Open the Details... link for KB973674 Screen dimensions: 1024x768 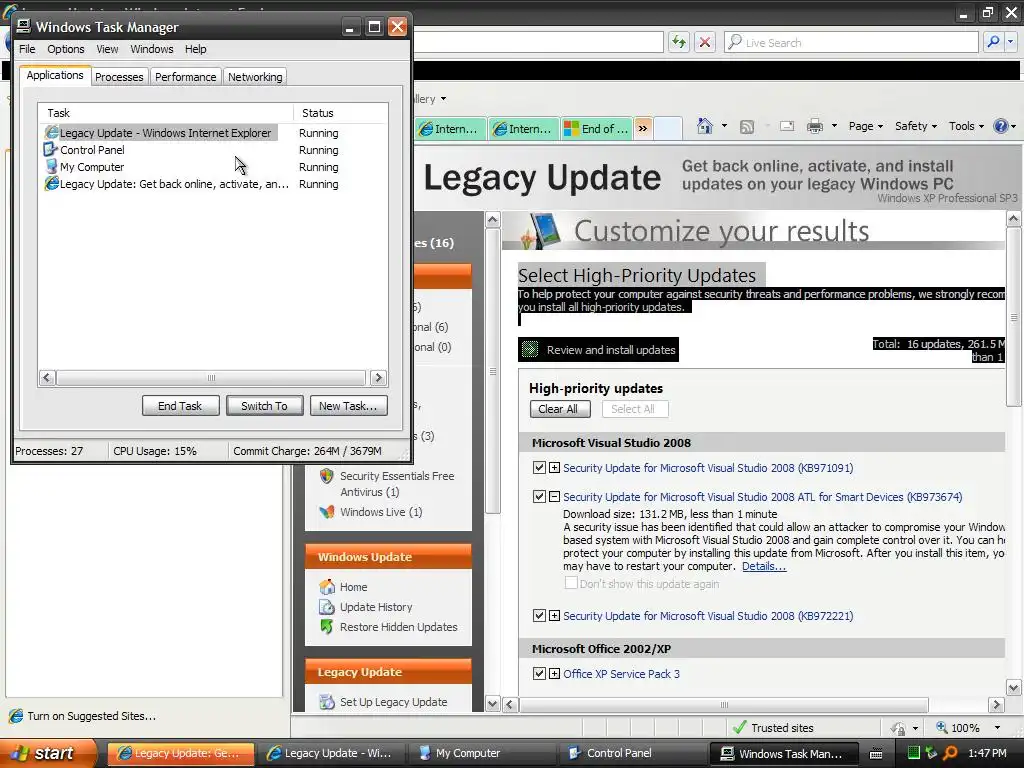click(763, 566)
